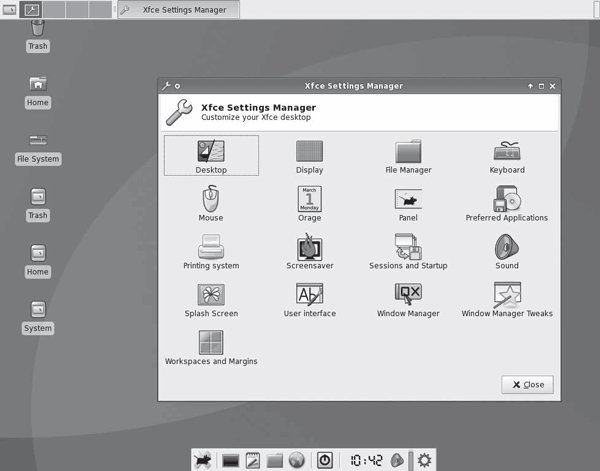Open Preferred Applications settings

pos(507,202)
